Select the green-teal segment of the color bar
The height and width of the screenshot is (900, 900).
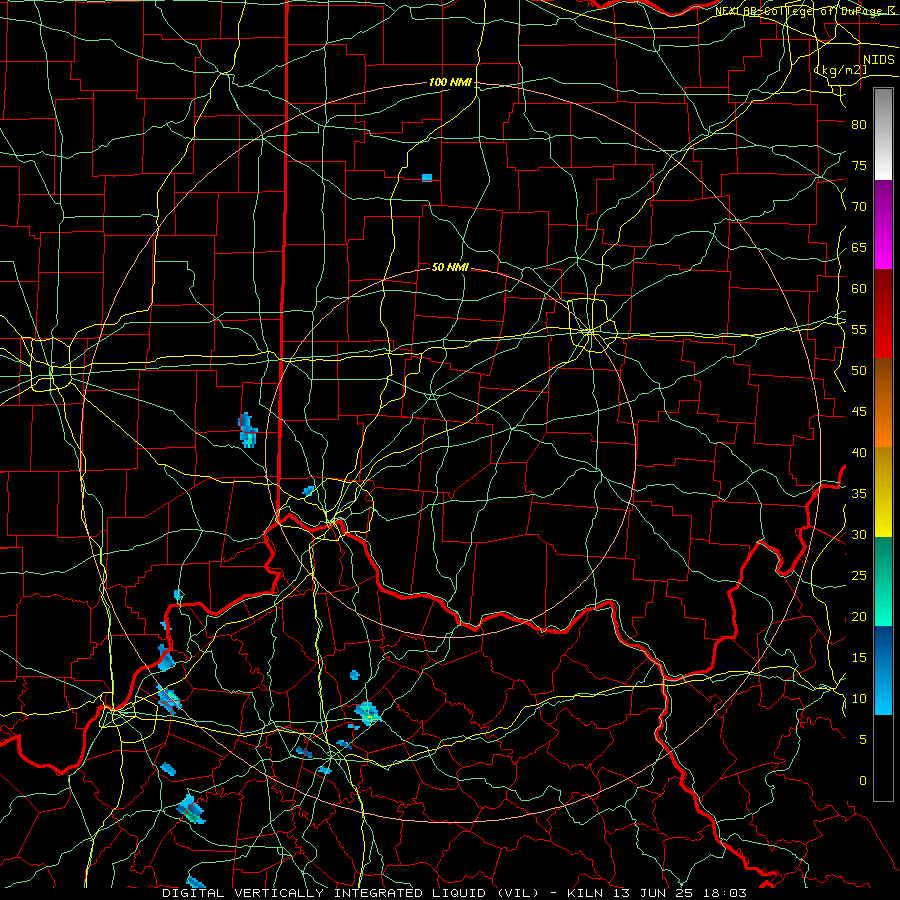click(x=883, y=581)
